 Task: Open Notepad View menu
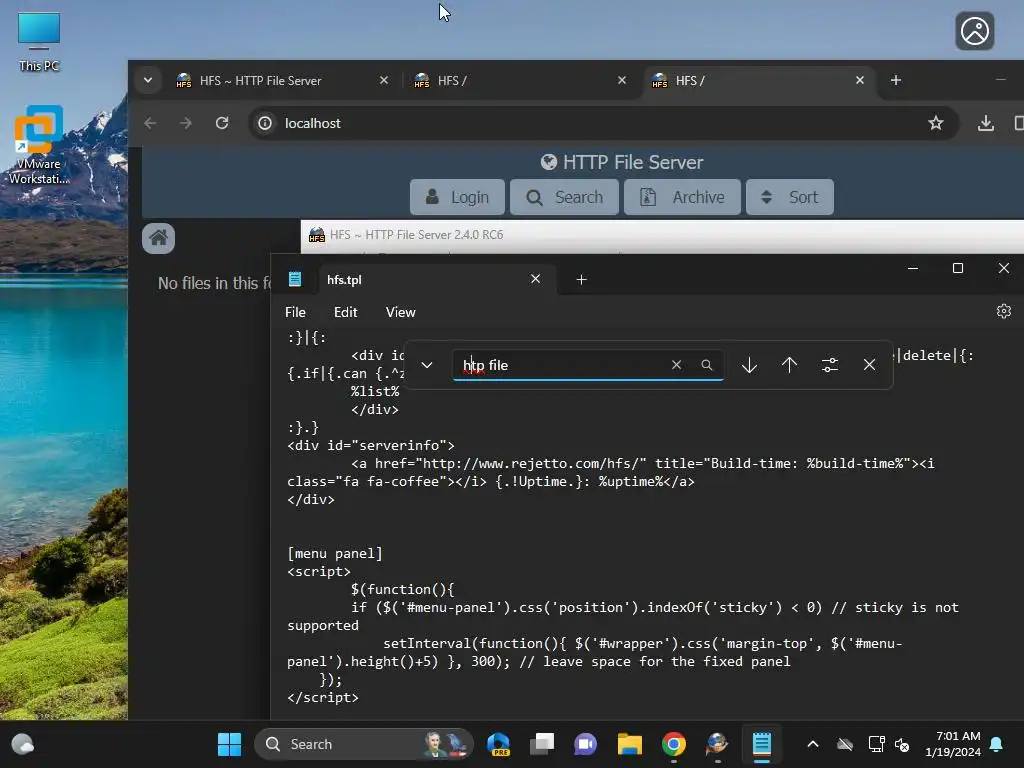400,313
